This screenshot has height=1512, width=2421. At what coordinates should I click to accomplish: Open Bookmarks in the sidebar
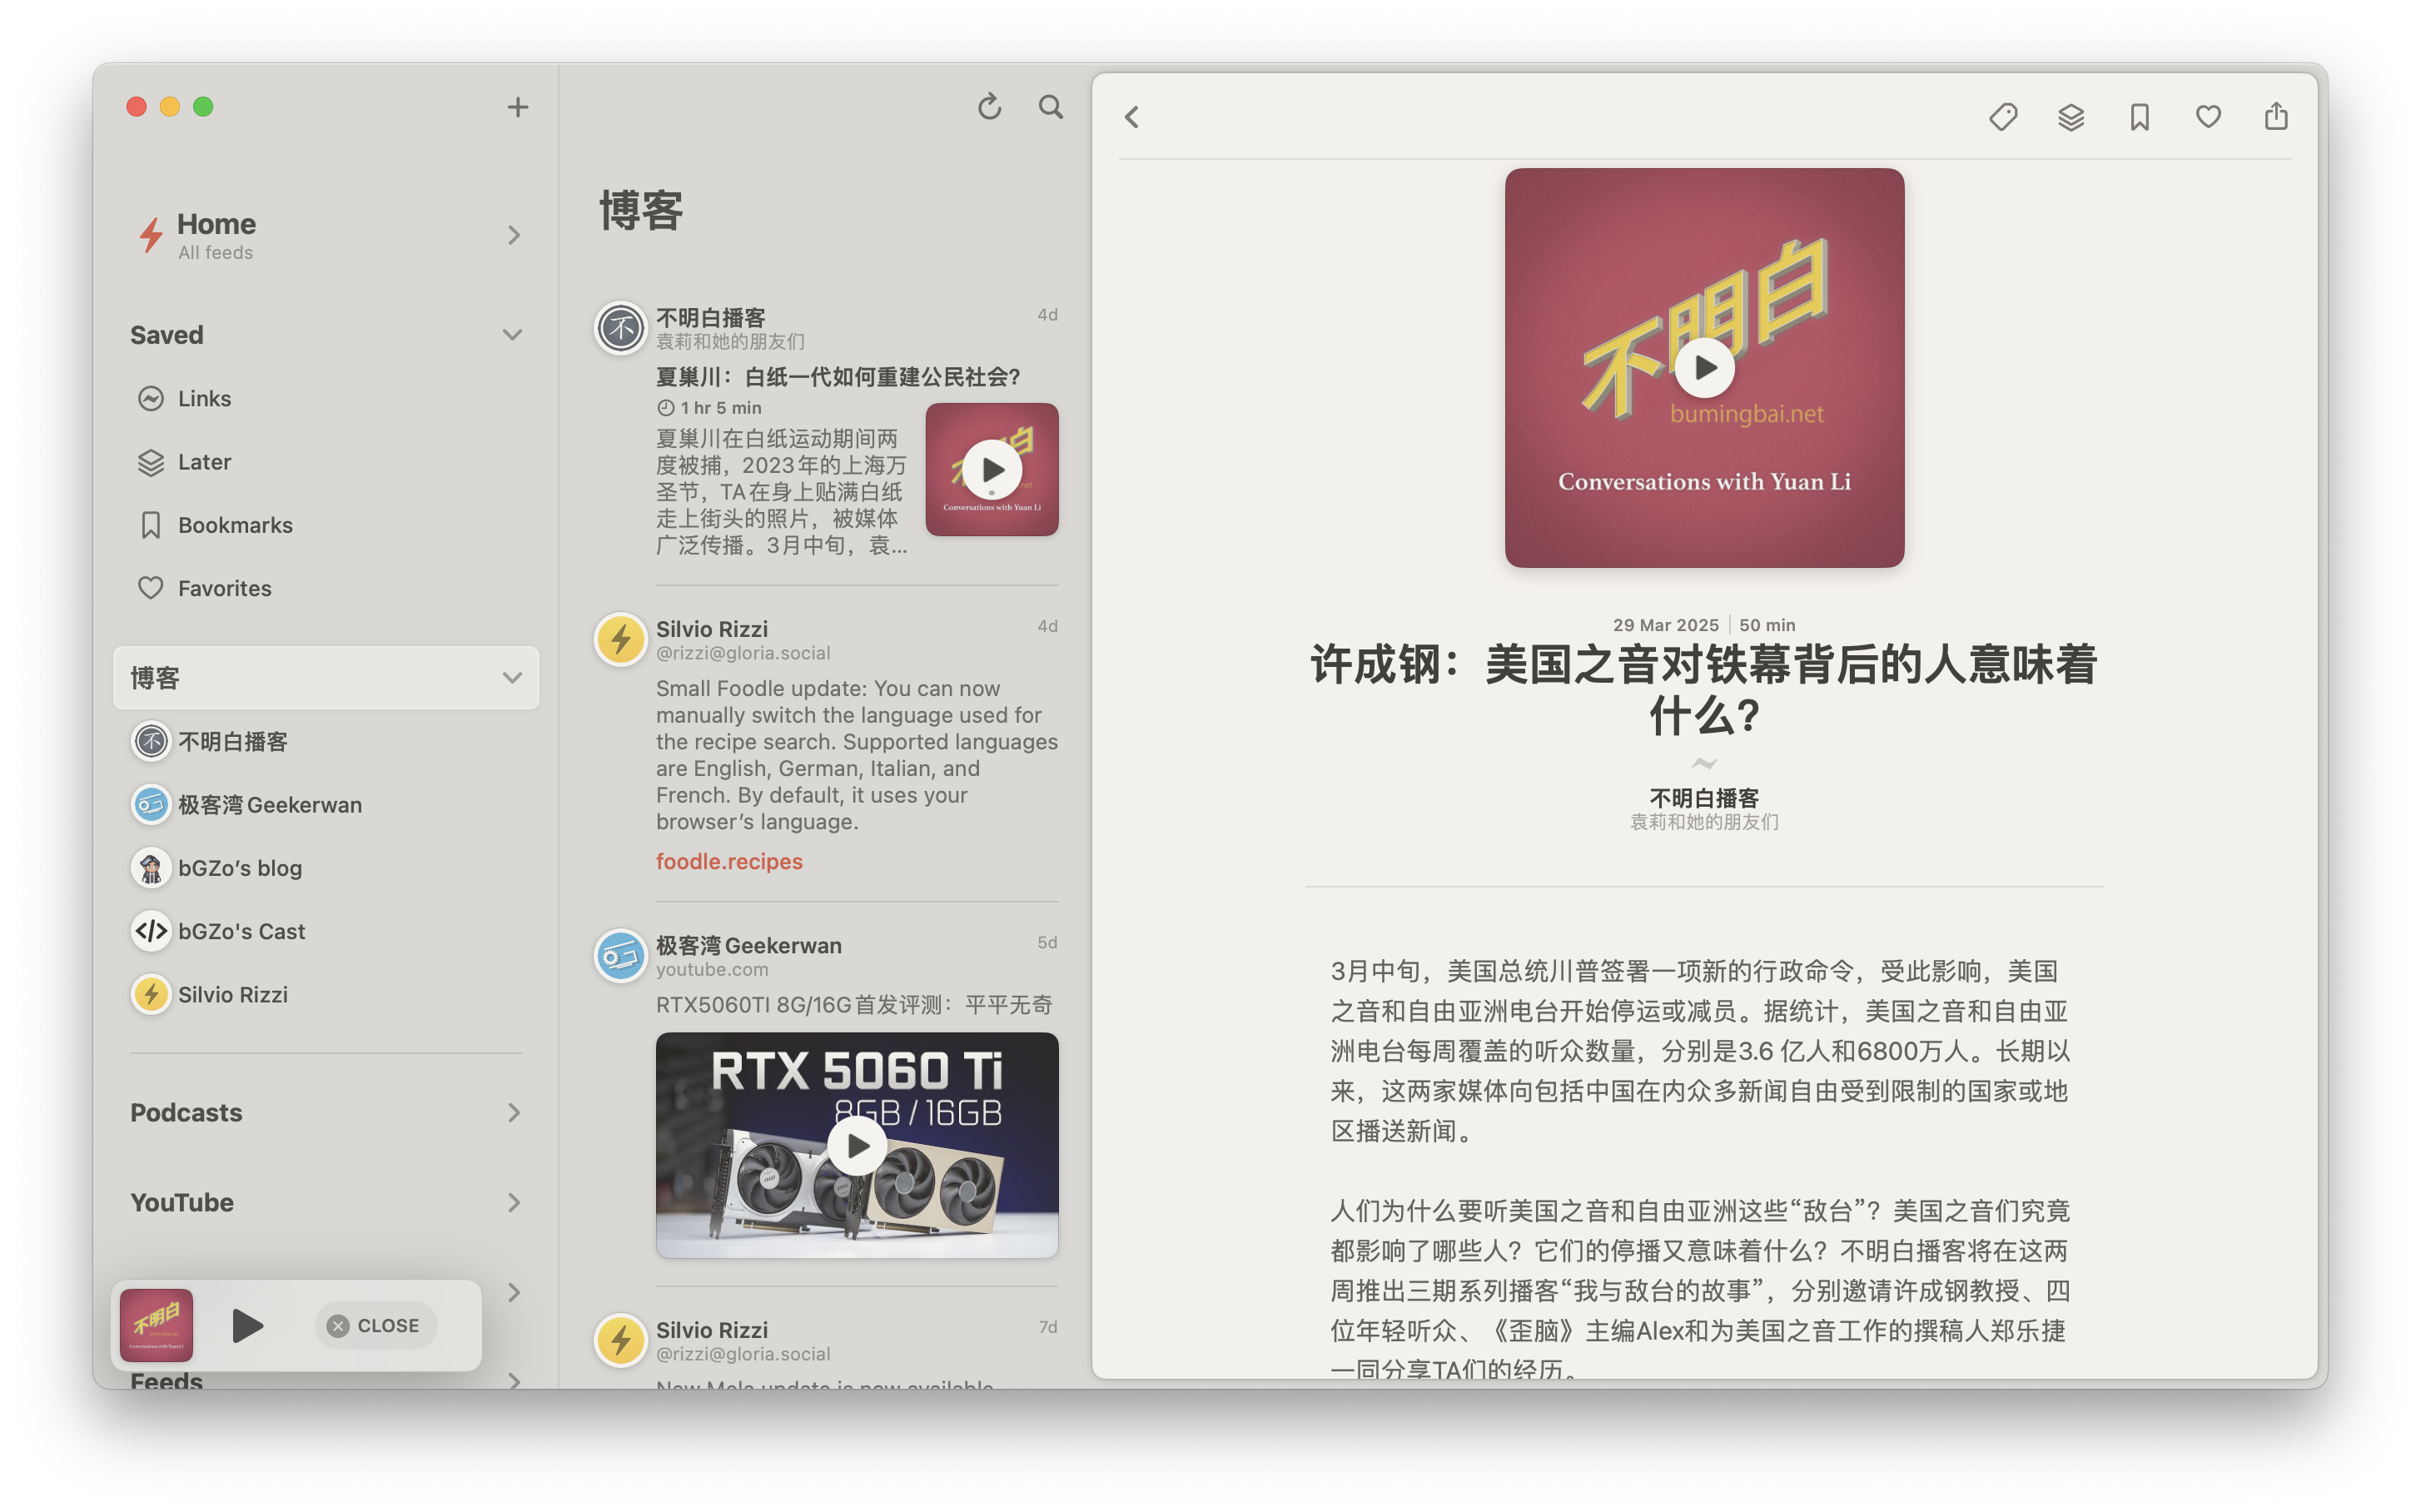[235, 525]
